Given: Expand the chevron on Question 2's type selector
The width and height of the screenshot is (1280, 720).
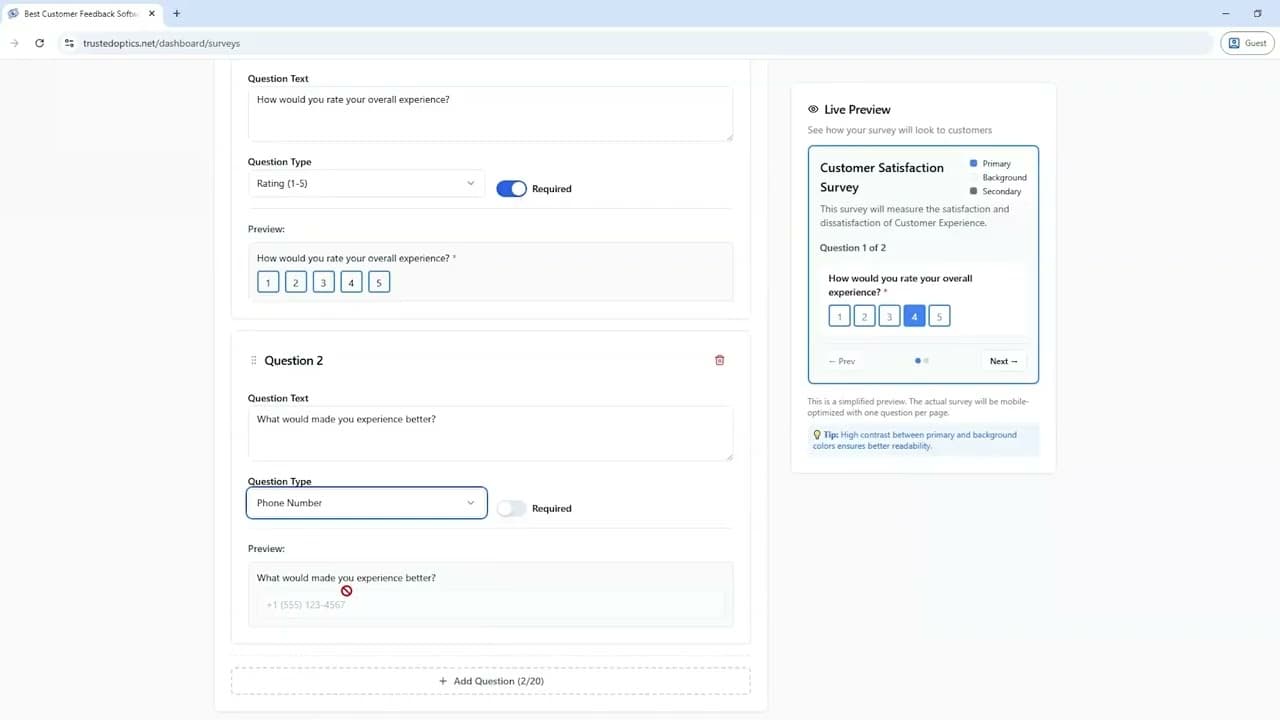Looking at the screenshot, I should [x=470, y=503].
